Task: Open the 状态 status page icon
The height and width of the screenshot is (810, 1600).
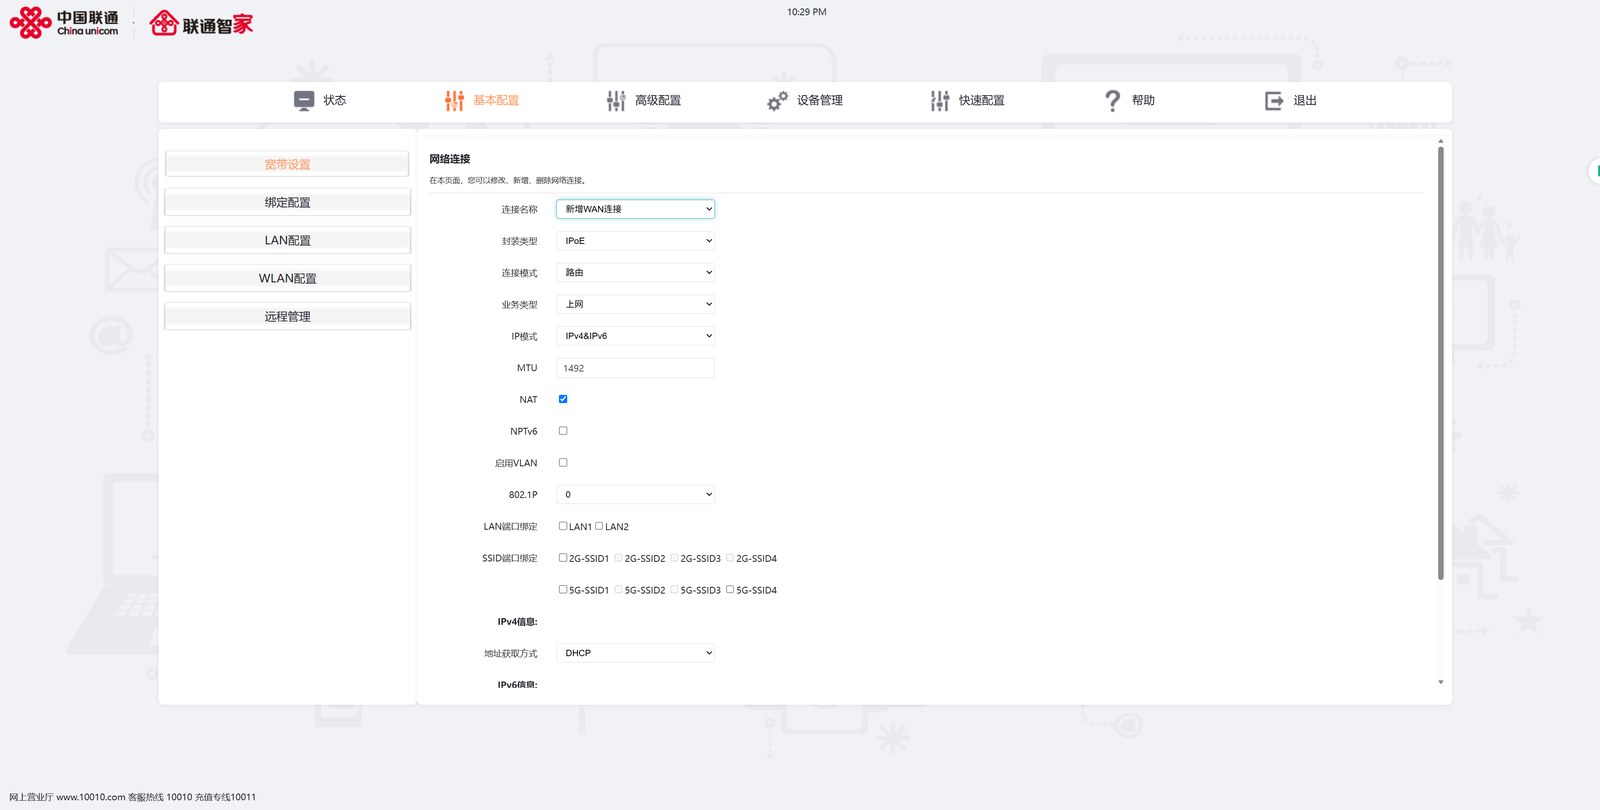Action: pos(304,100)
